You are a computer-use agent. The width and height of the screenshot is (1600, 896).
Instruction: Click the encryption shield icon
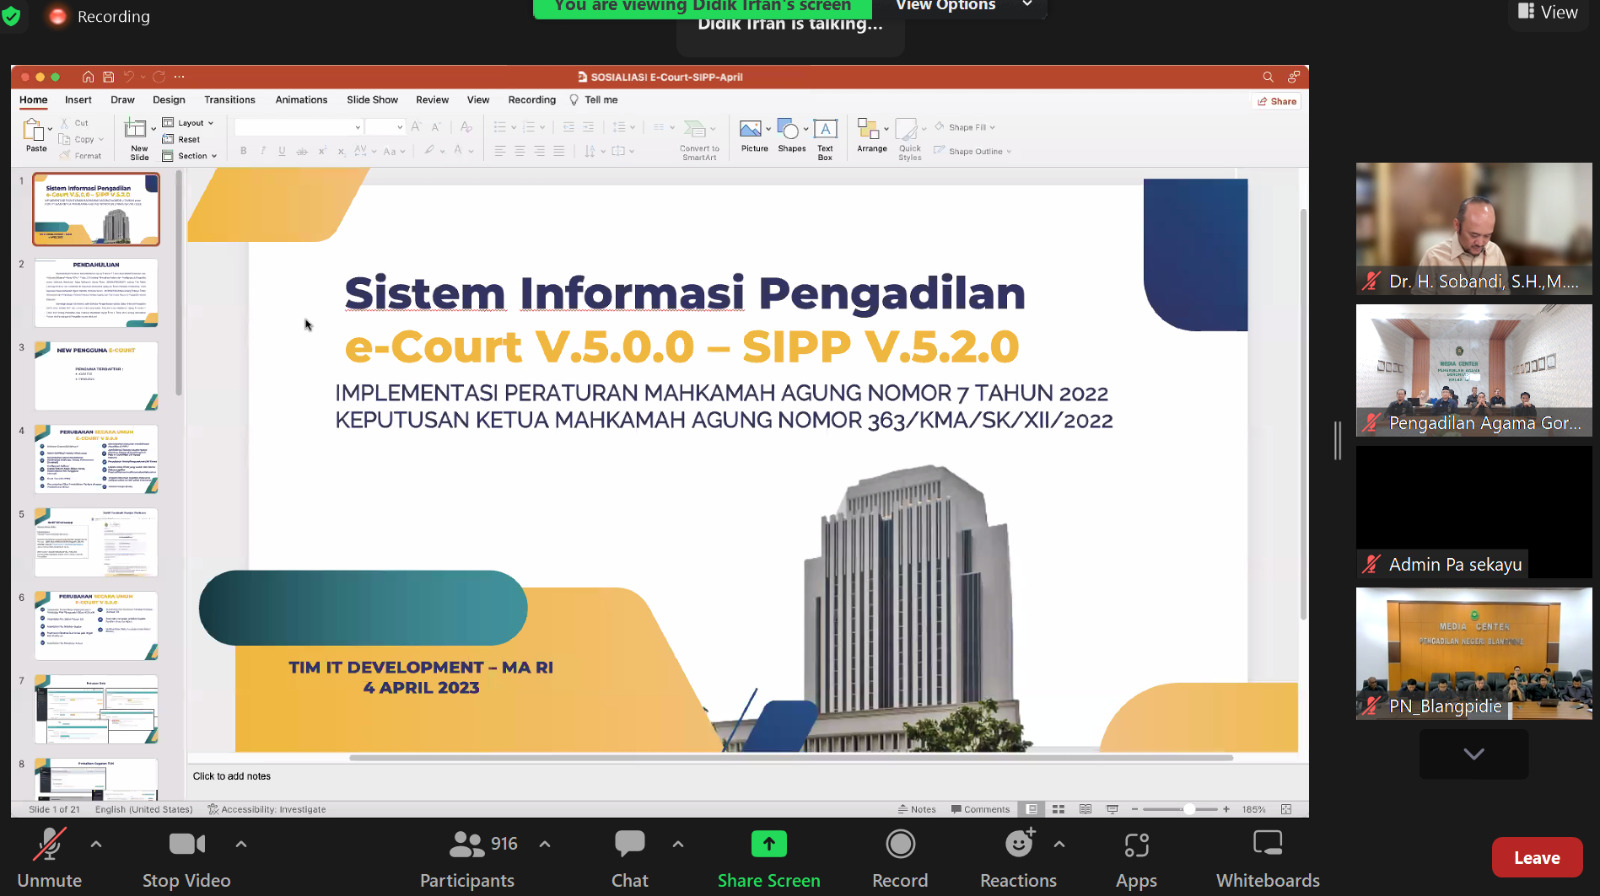click(12, 16)
